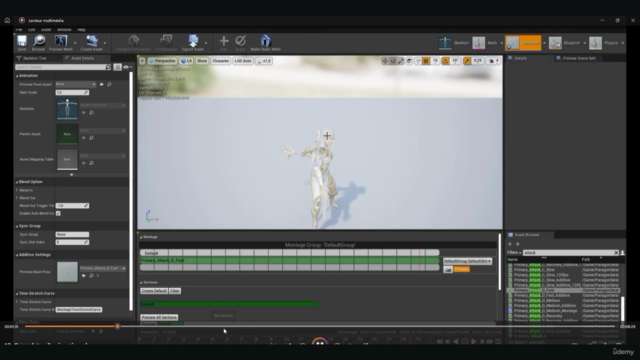Toggle the record button in playback controls
The image size is (640, 360).
[464, 341]
